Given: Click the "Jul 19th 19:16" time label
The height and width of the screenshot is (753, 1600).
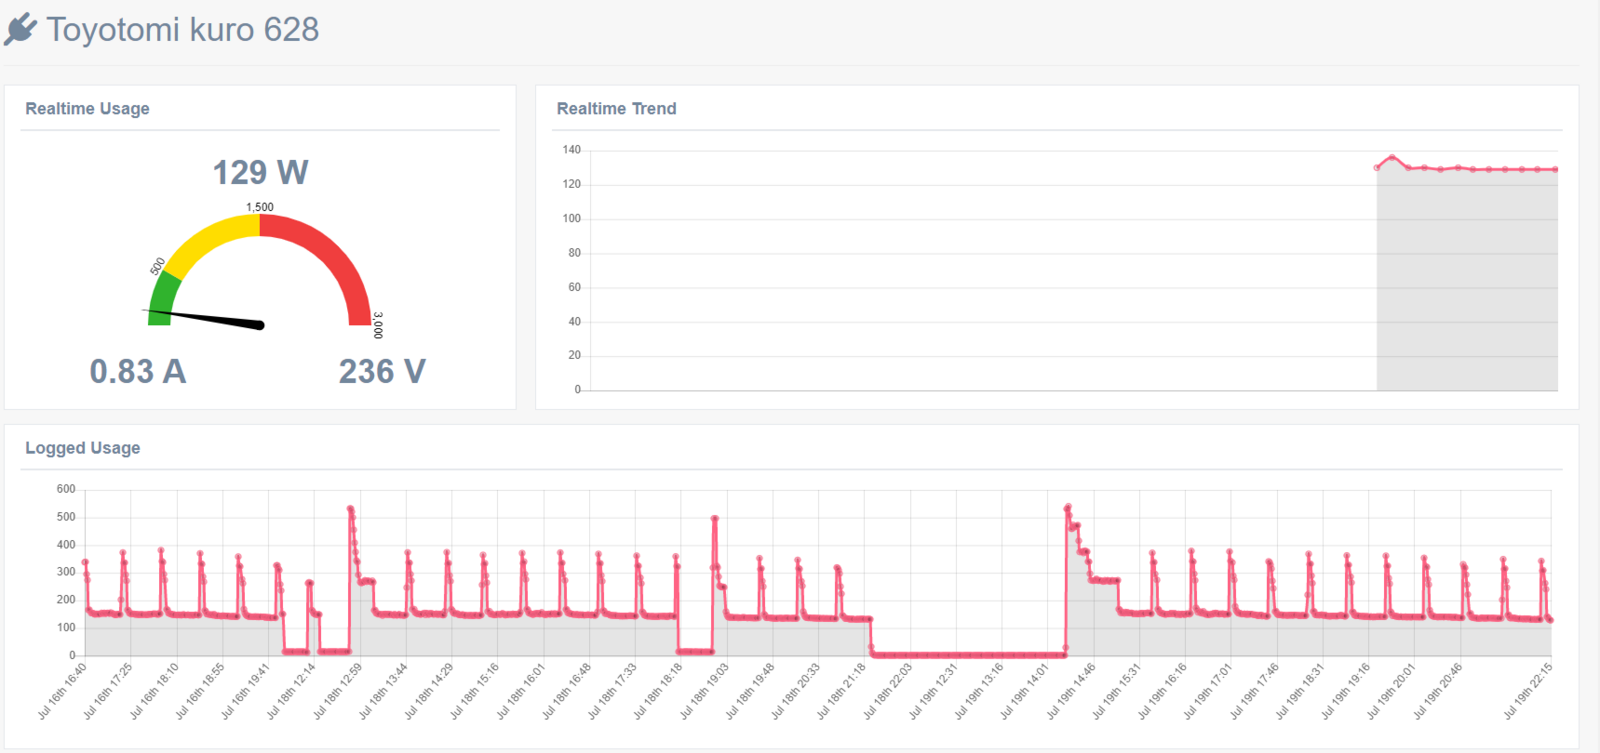Looking at the screenshot, I should coord(1345,691).
